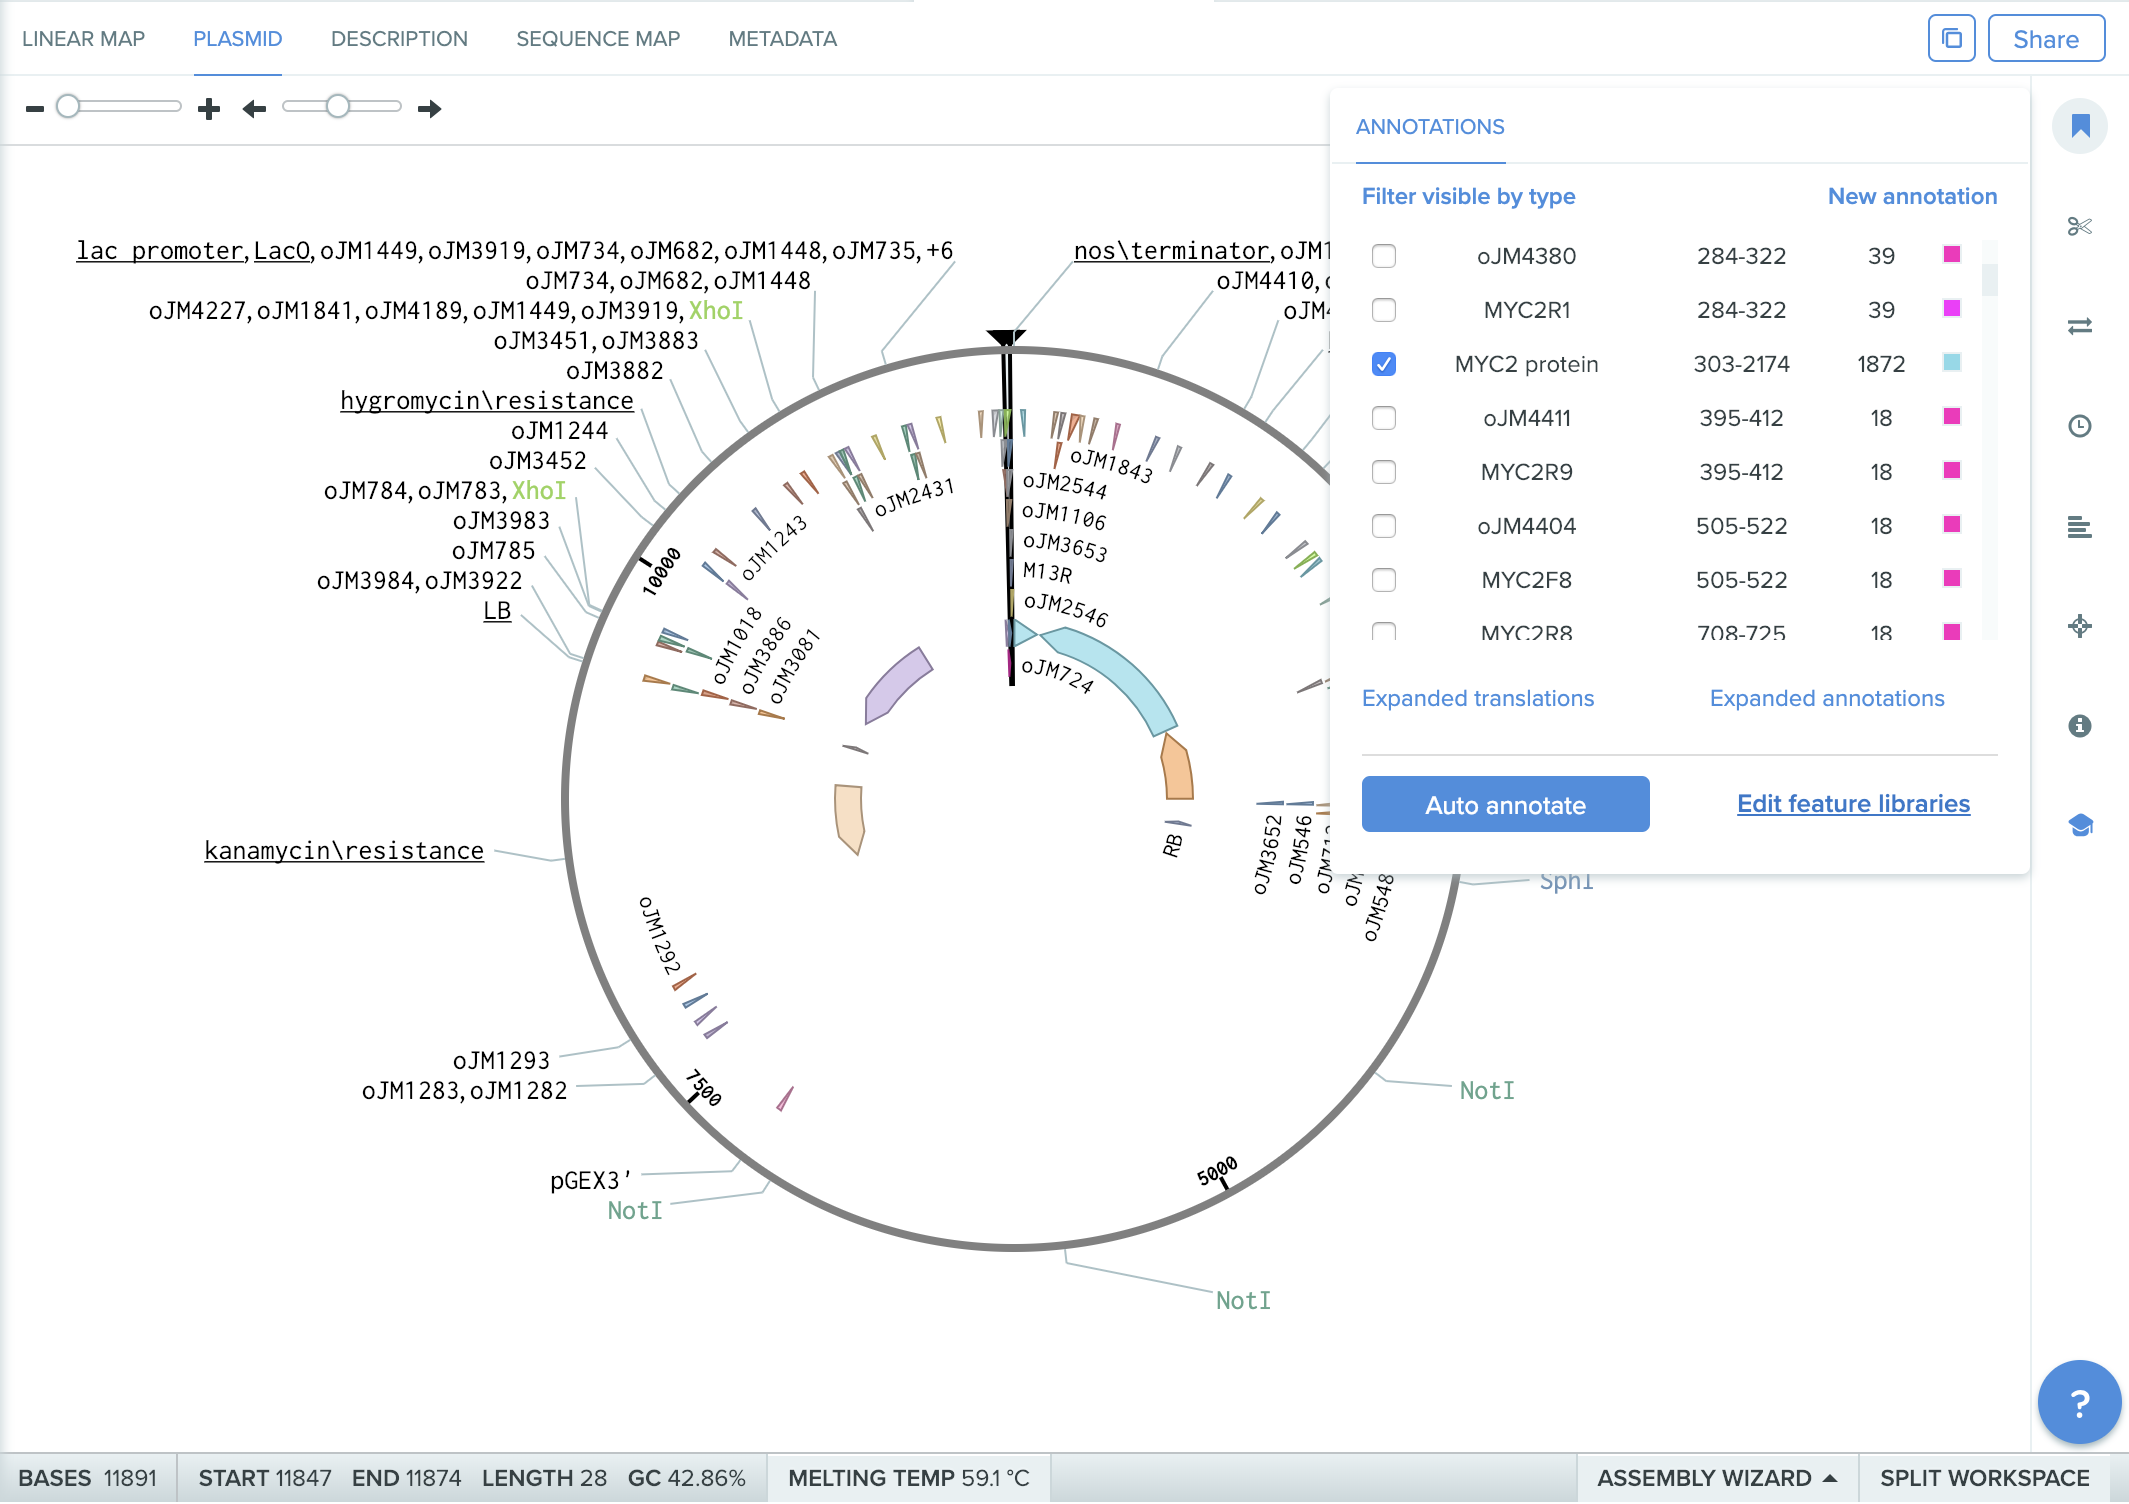Screen dimensions: 2129x1504
Task: Open Expanded annotations options
Action: (1828, 698)
